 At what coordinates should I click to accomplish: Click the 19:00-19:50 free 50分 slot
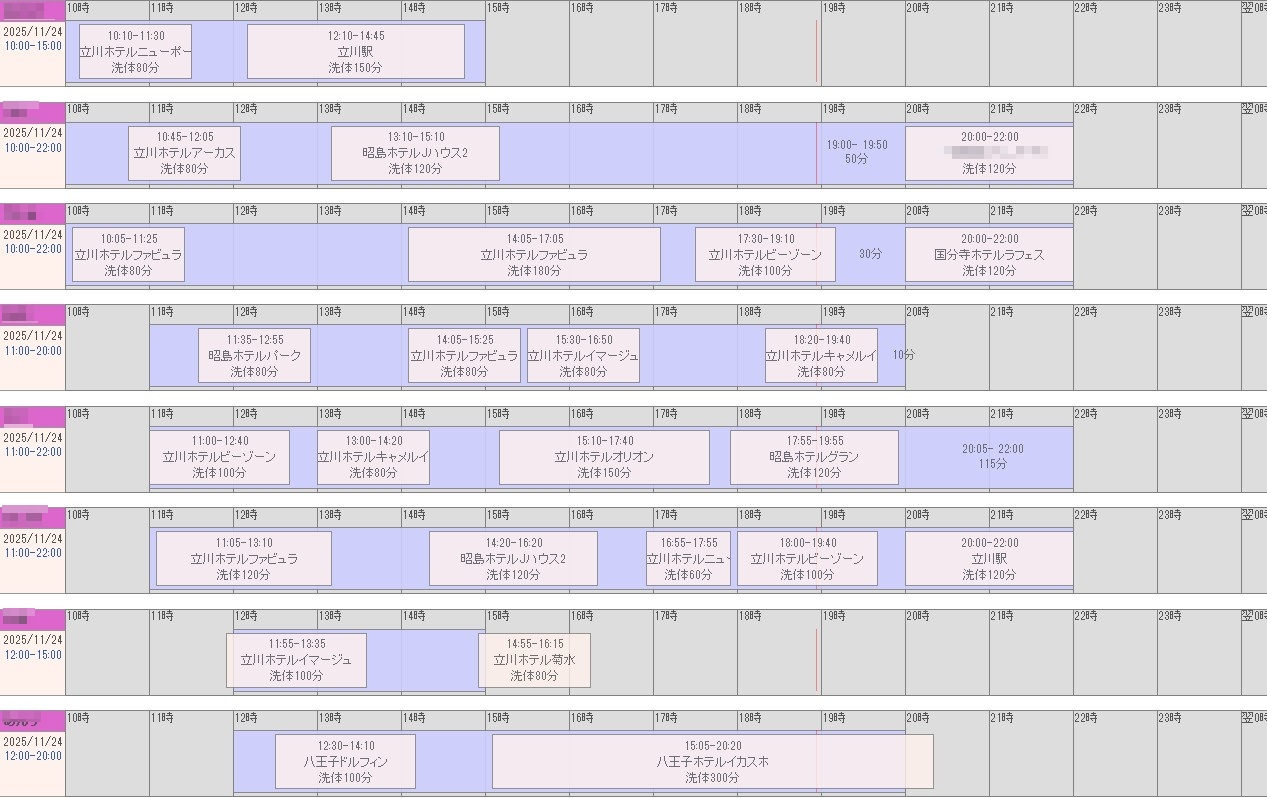pos(856,152)
